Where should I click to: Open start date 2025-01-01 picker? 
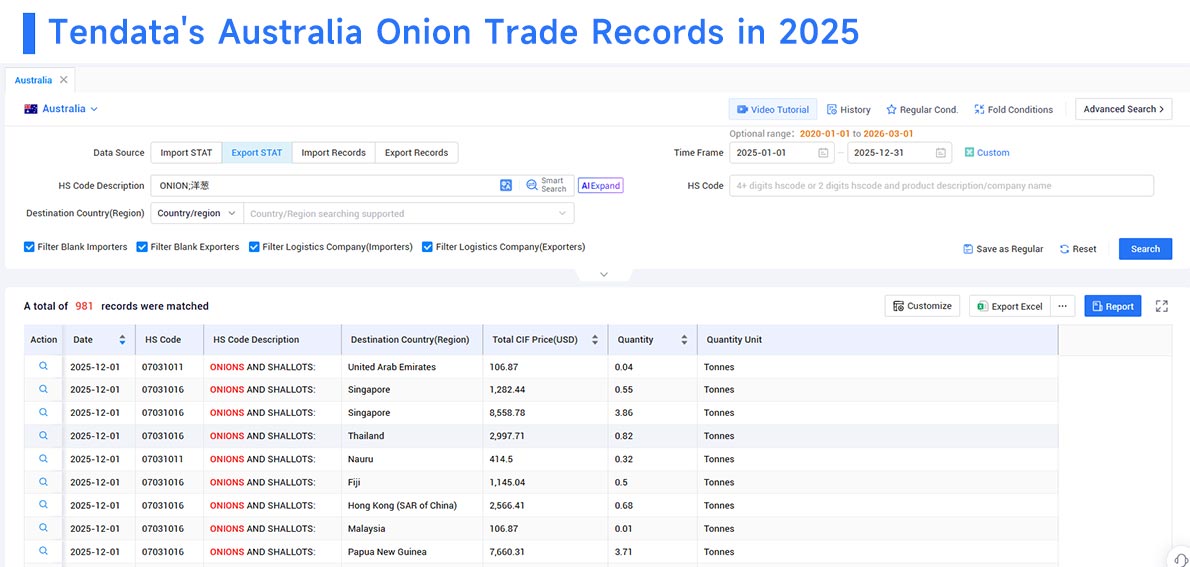pyautogui.click(x=782, y=153)
